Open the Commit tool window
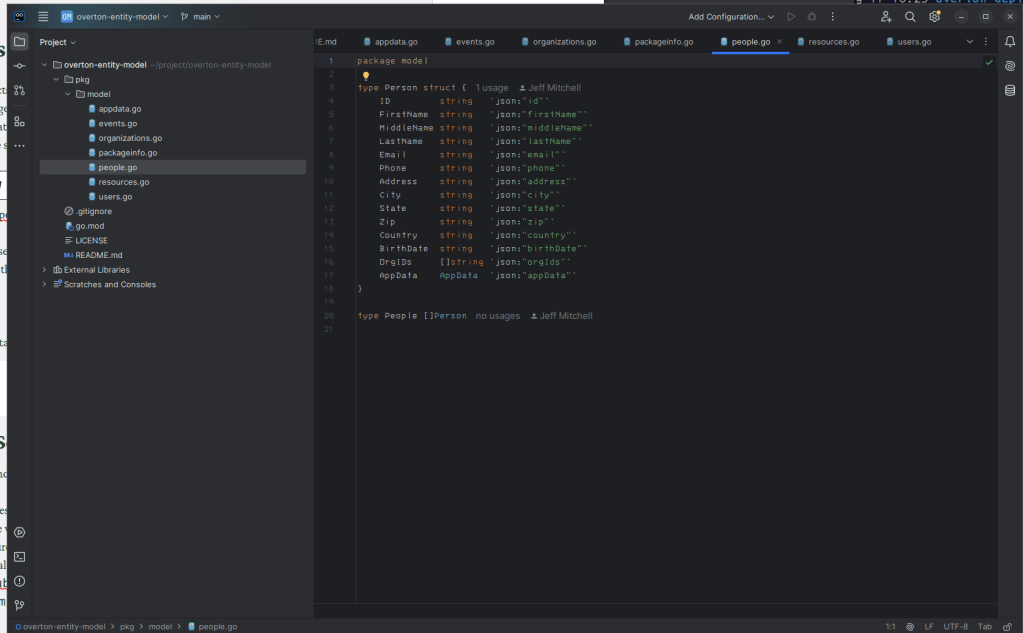The image size is (1023, 633). pos(19,65)
